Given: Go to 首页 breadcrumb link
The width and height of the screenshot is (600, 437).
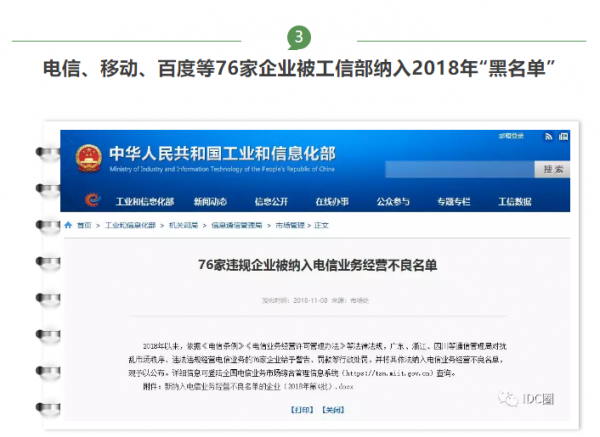Looking at the screenshot, I should (x=84, y=225).
